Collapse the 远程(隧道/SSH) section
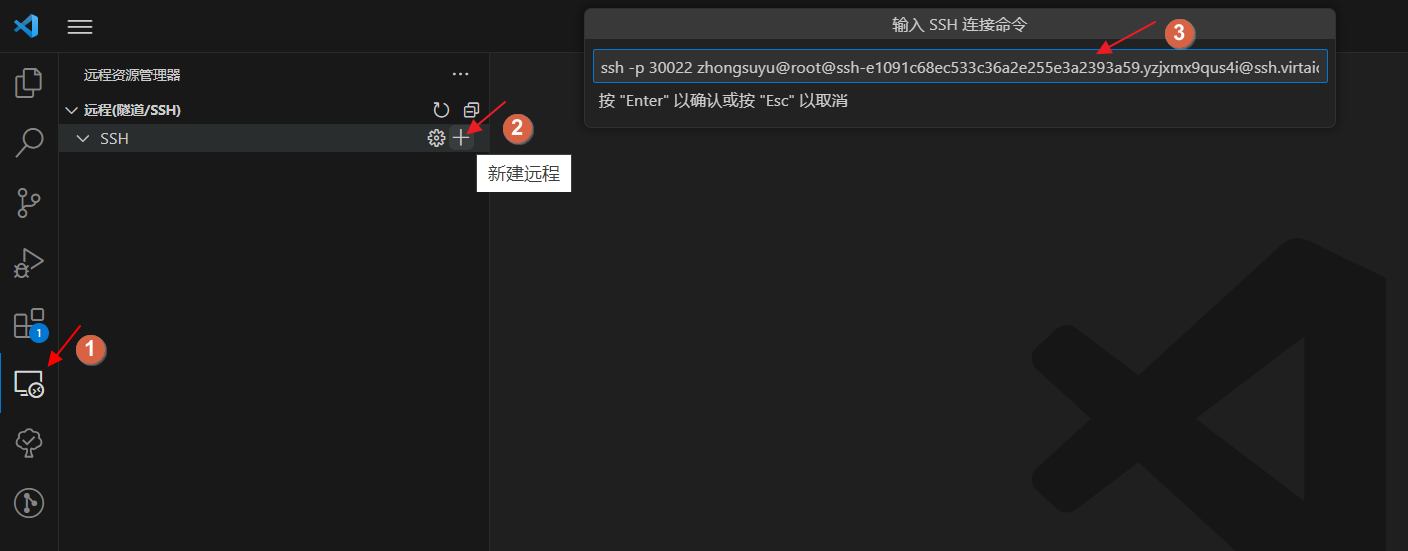Screen dimensions: 1408x551 point(70,110)
